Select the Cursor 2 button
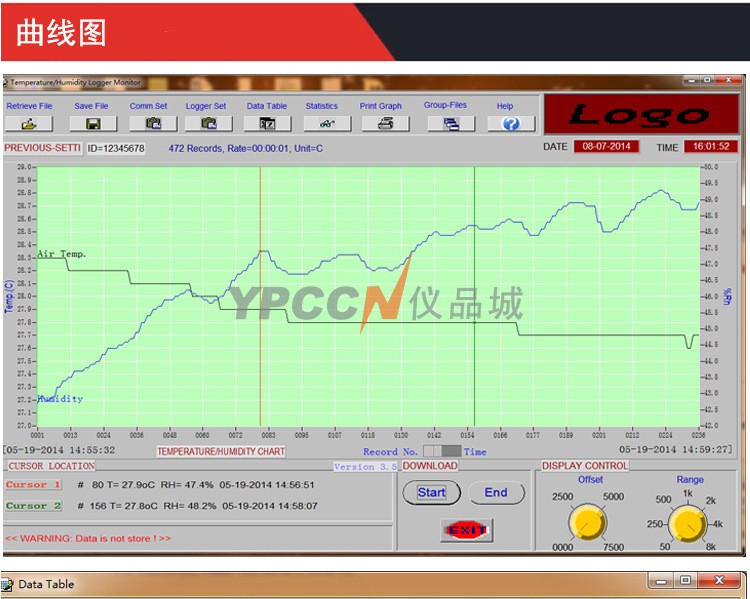The width and height of the screenshot is (750, 599). point(33,506)
